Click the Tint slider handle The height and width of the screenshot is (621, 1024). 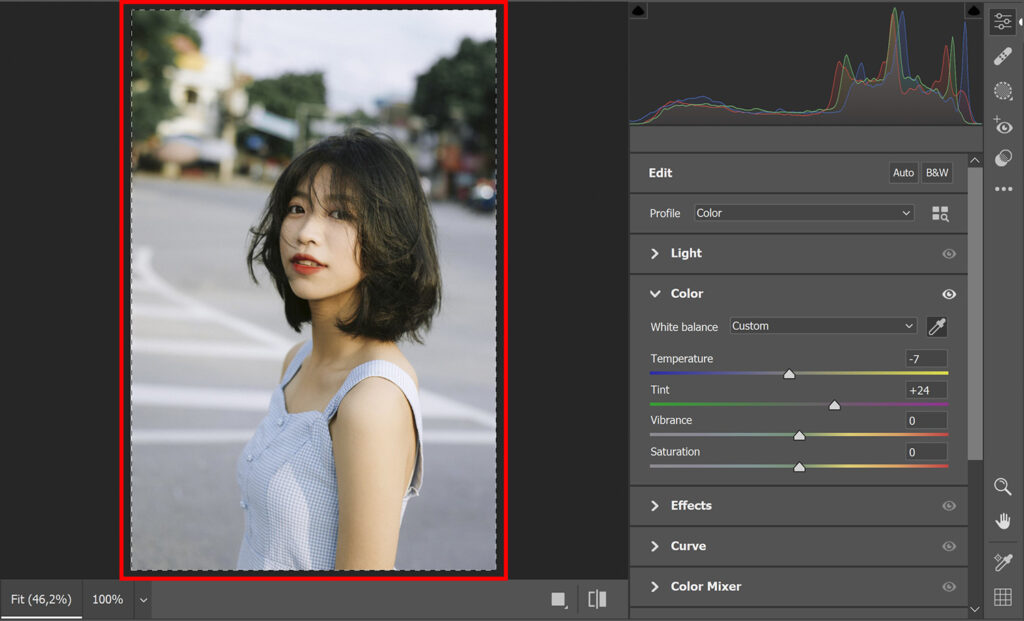tap(834, 405)
